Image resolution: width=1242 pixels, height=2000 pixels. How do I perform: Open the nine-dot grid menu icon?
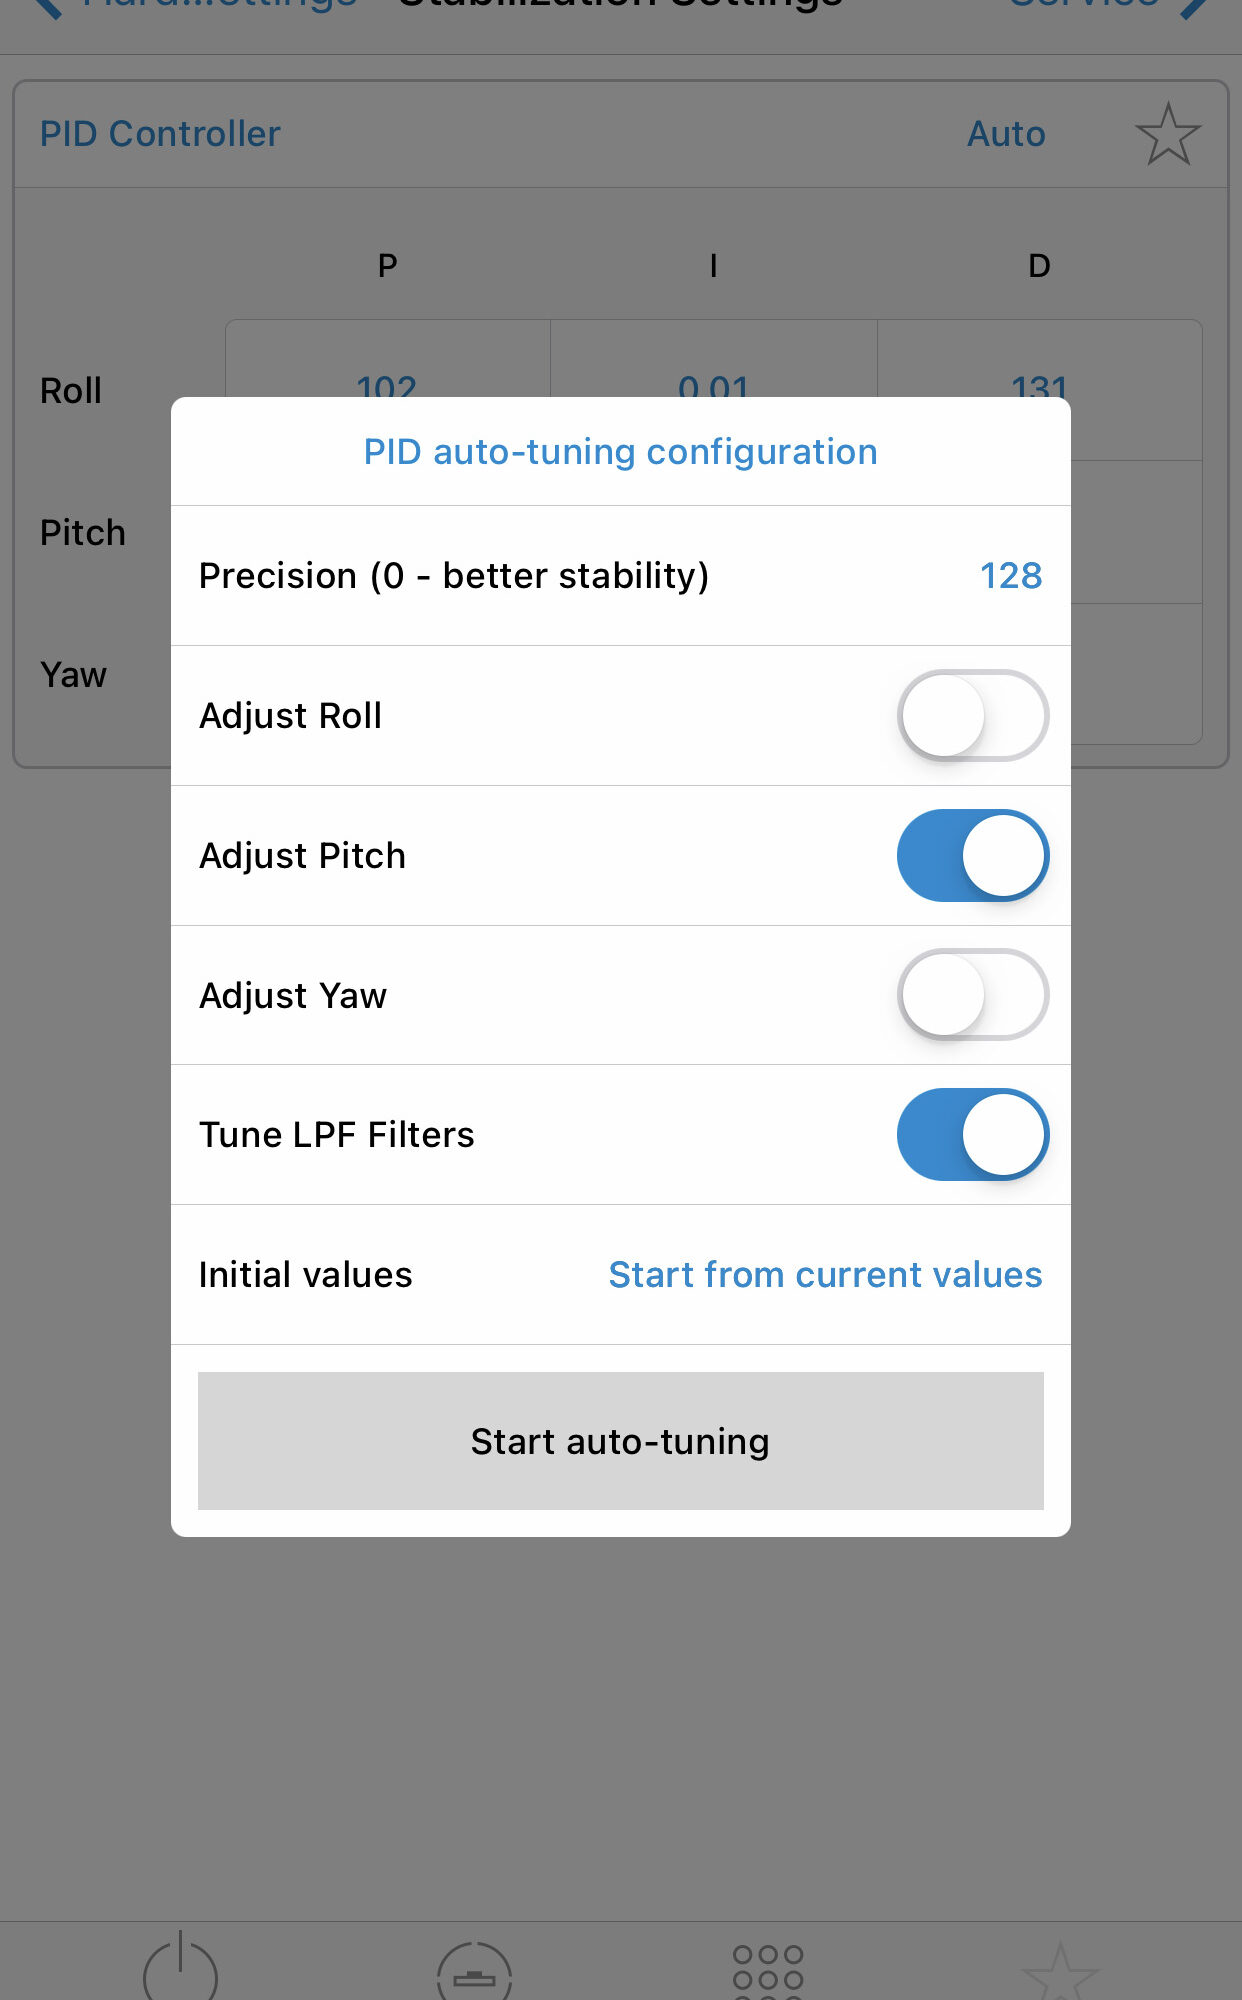(x=768, y=1972)
